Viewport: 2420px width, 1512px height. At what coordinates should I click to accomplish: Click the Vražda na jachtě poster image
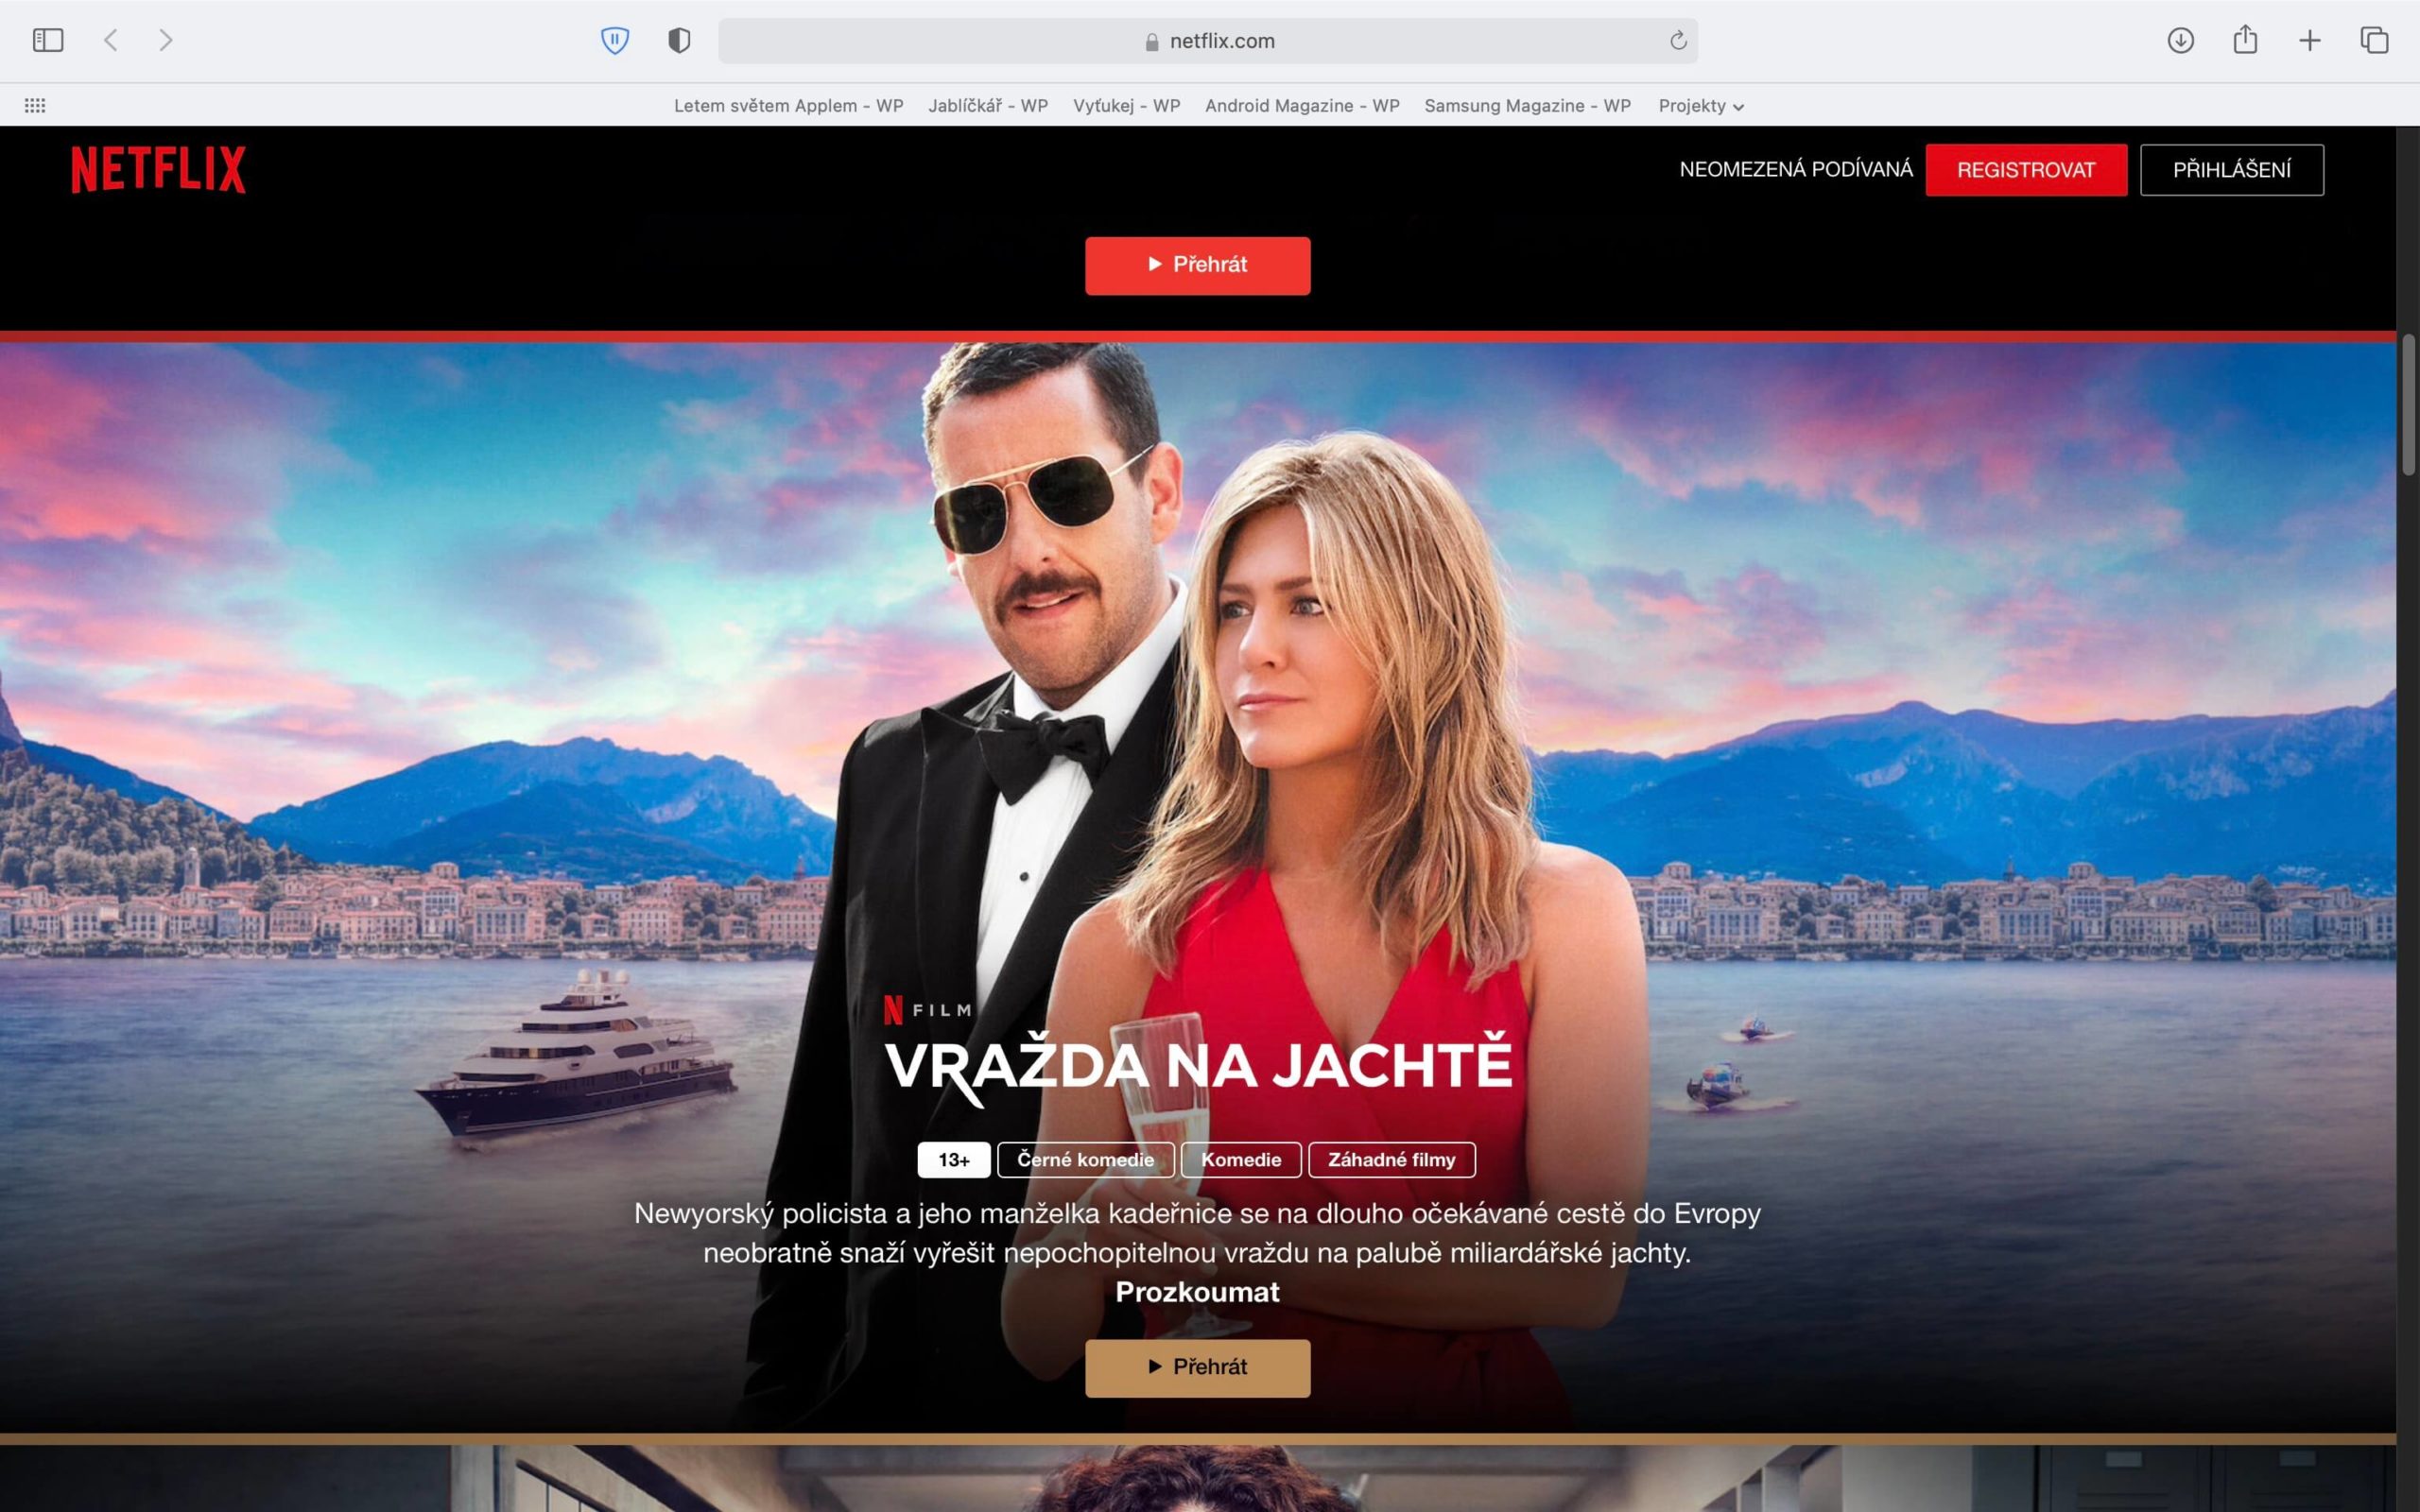pyautogui.click(x=1197, y=887)
